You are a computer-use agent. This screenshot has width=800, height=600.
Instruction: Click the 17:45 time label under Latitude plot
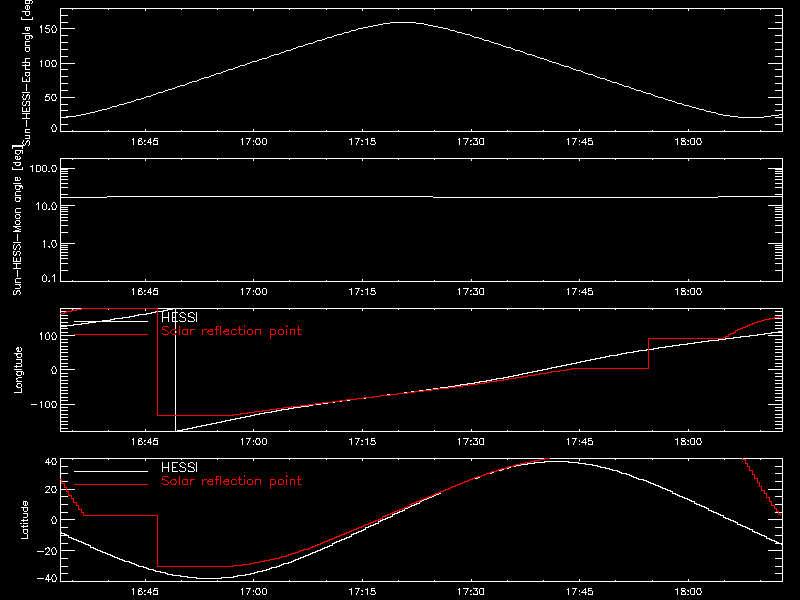pos(580,592)
